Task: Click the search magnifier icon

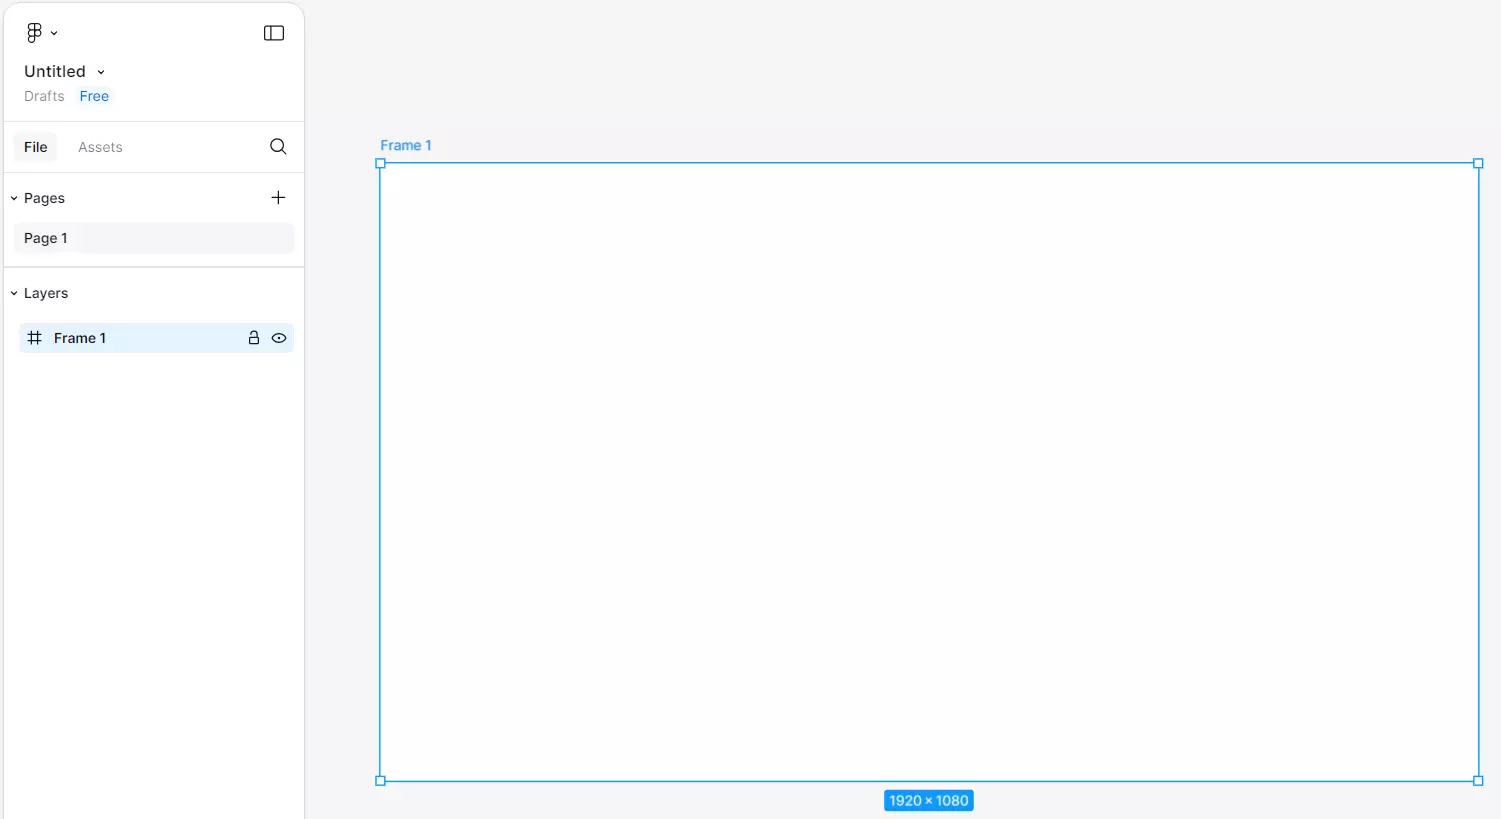Action: (x=278, y=147)
